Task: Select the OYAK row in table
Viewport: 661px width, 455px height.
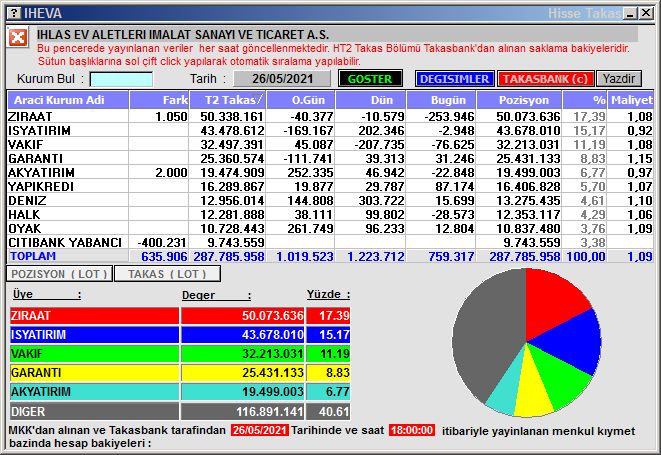Action: tap(330, 228)
